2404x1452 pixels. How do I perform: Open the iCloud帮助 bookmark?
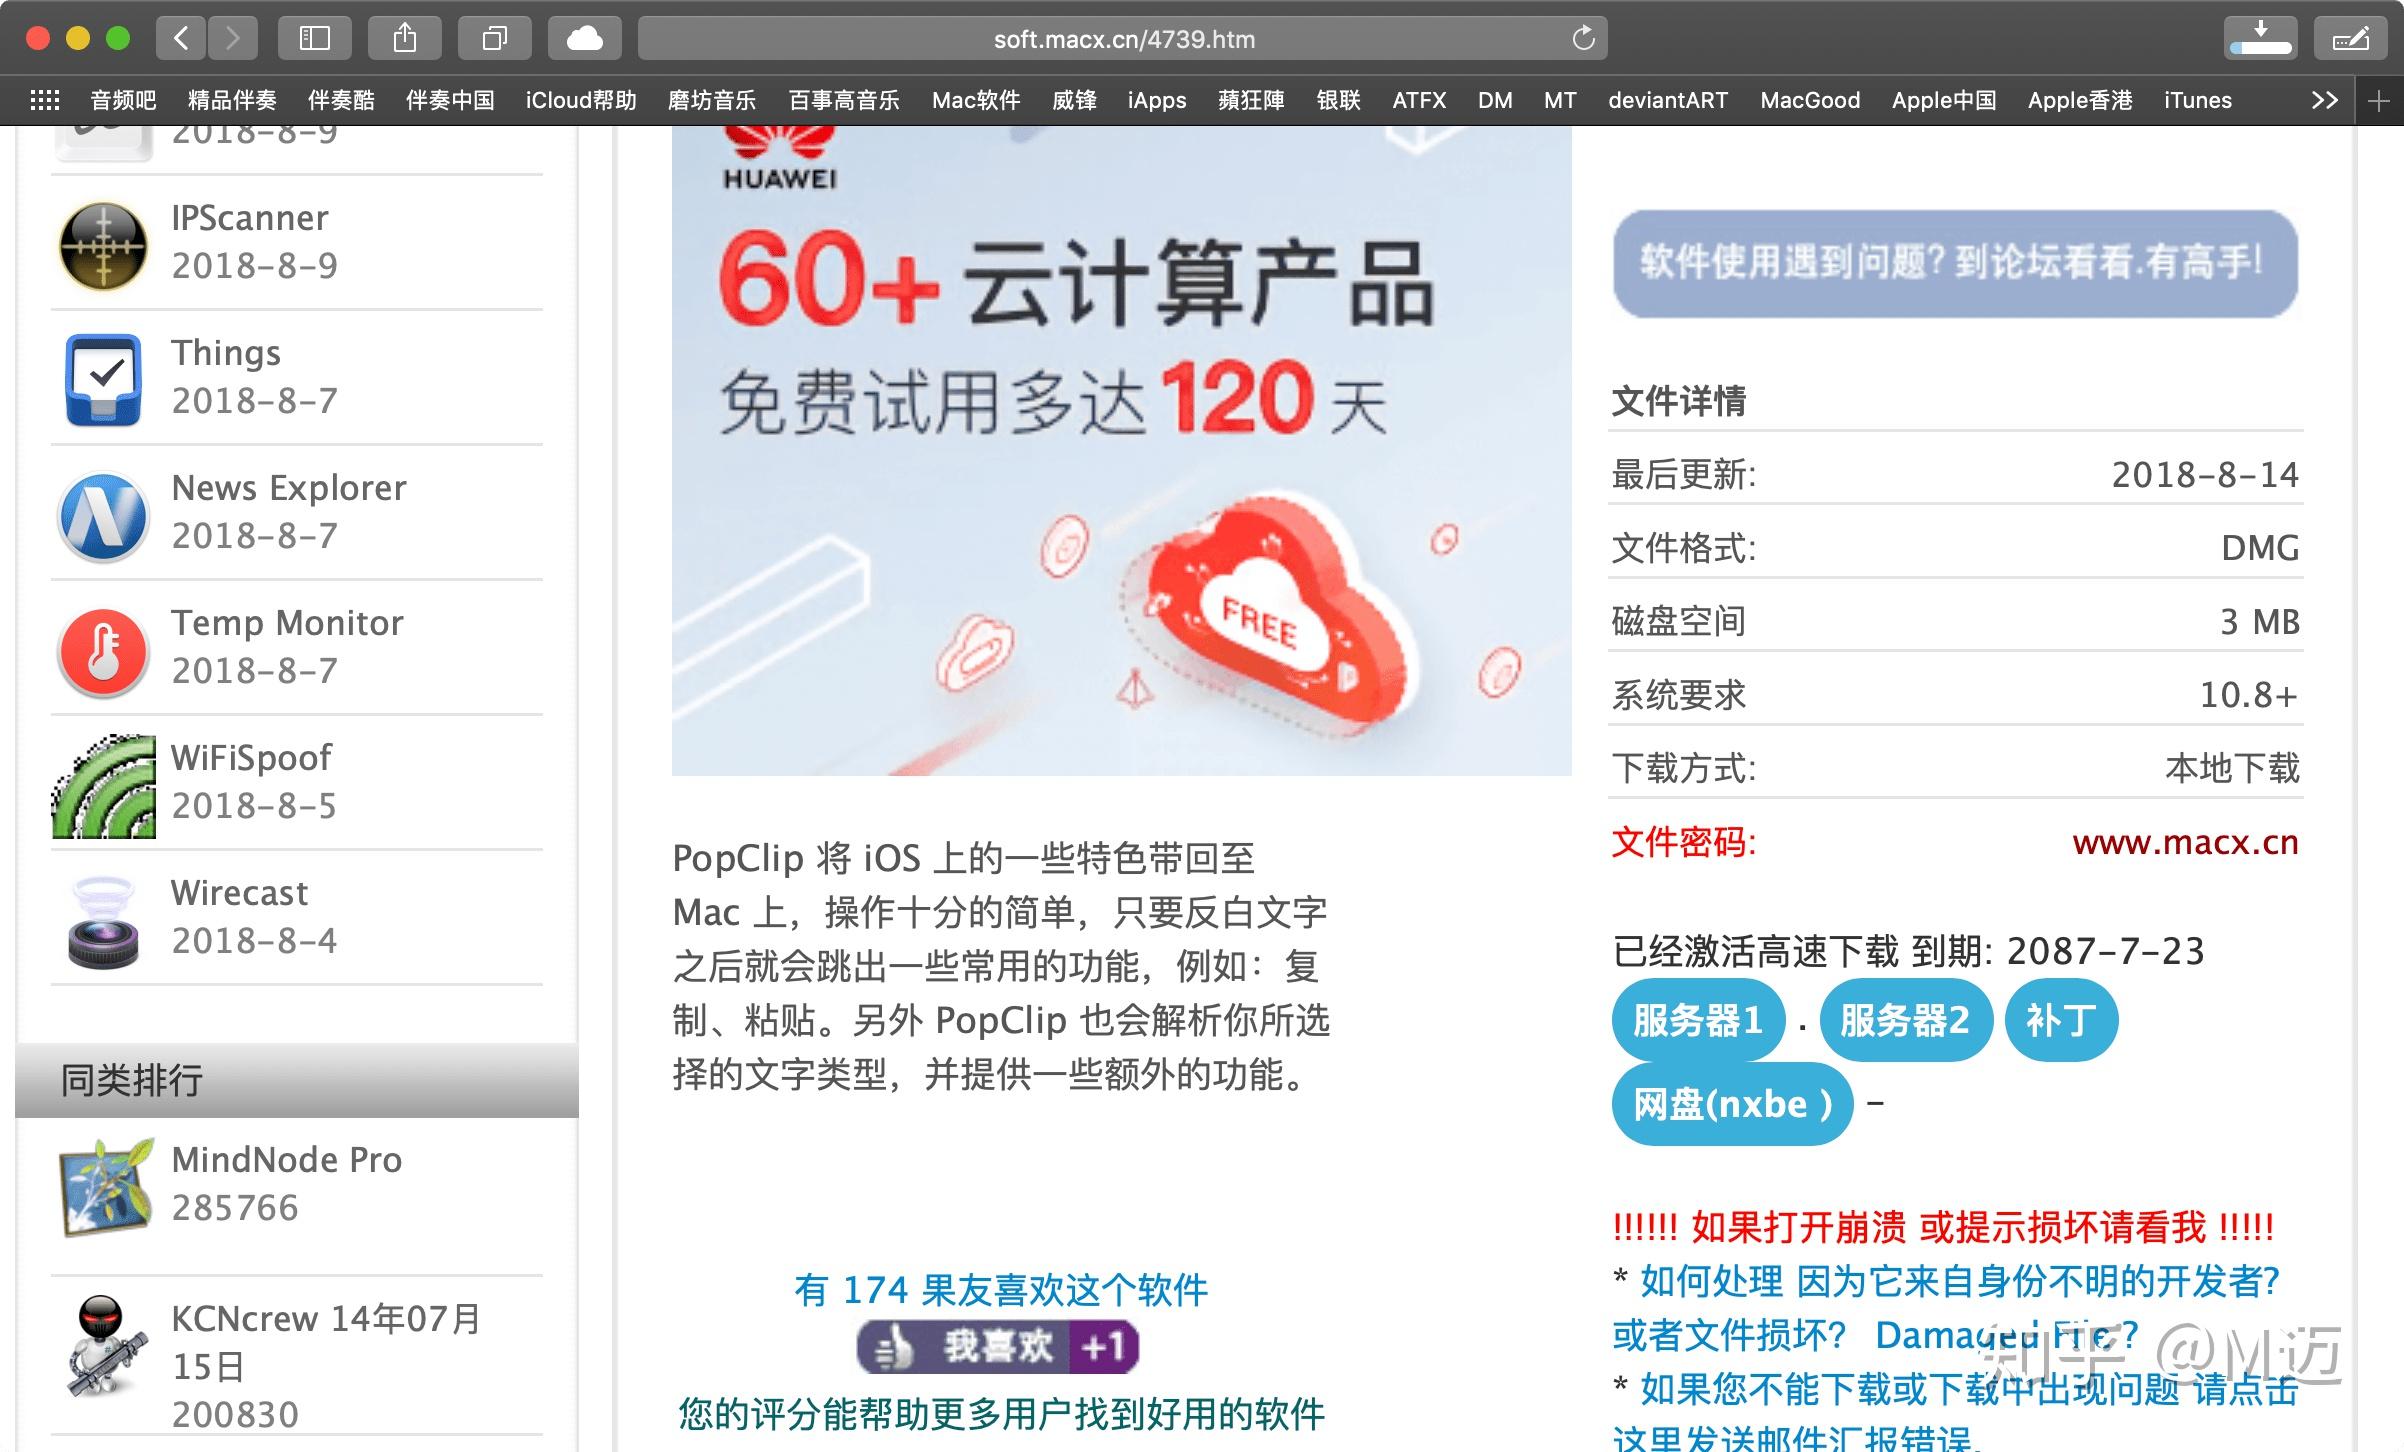[x=581, y=100]
